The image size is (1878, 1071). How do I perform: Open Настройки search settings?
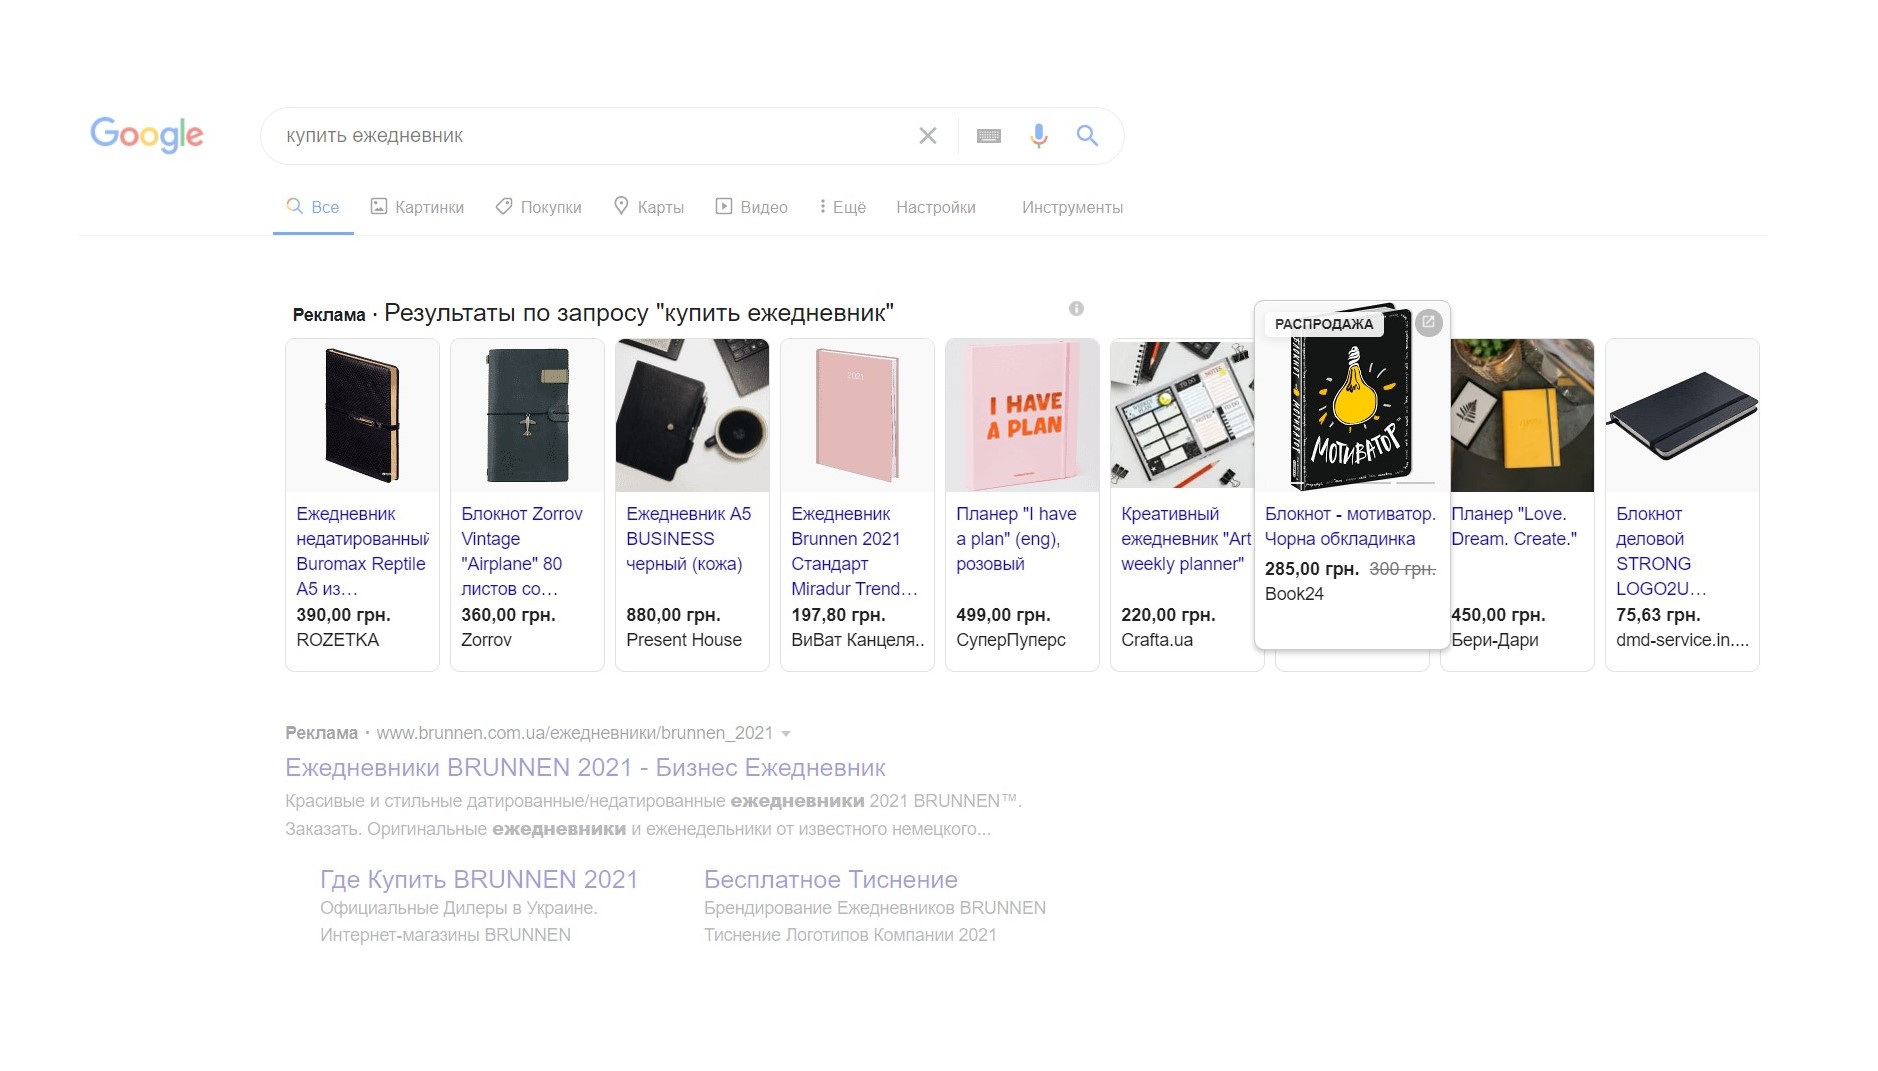(935, 207)
